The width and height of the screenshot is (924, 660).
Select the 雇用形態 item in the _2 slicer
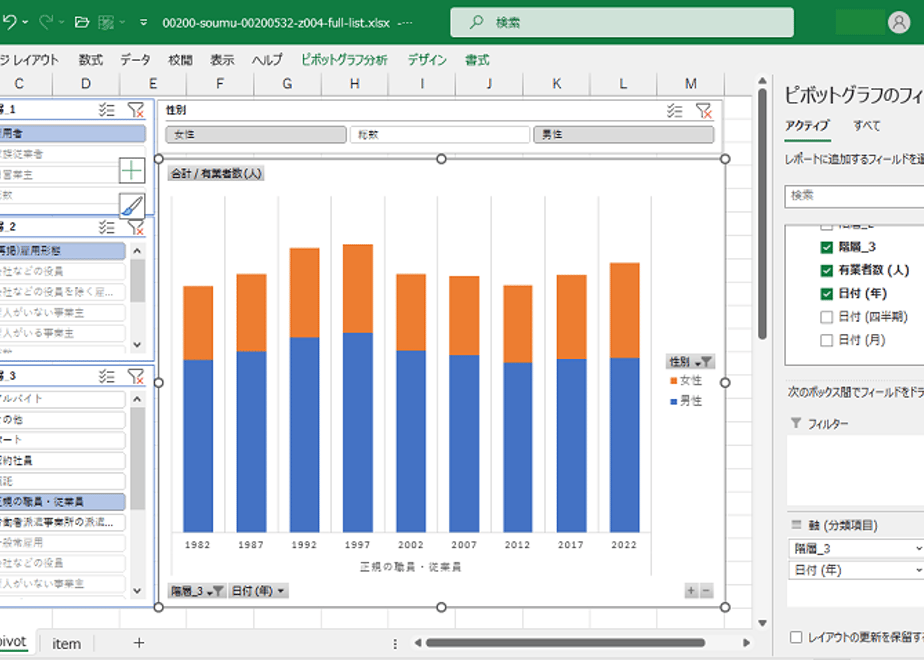62,250
